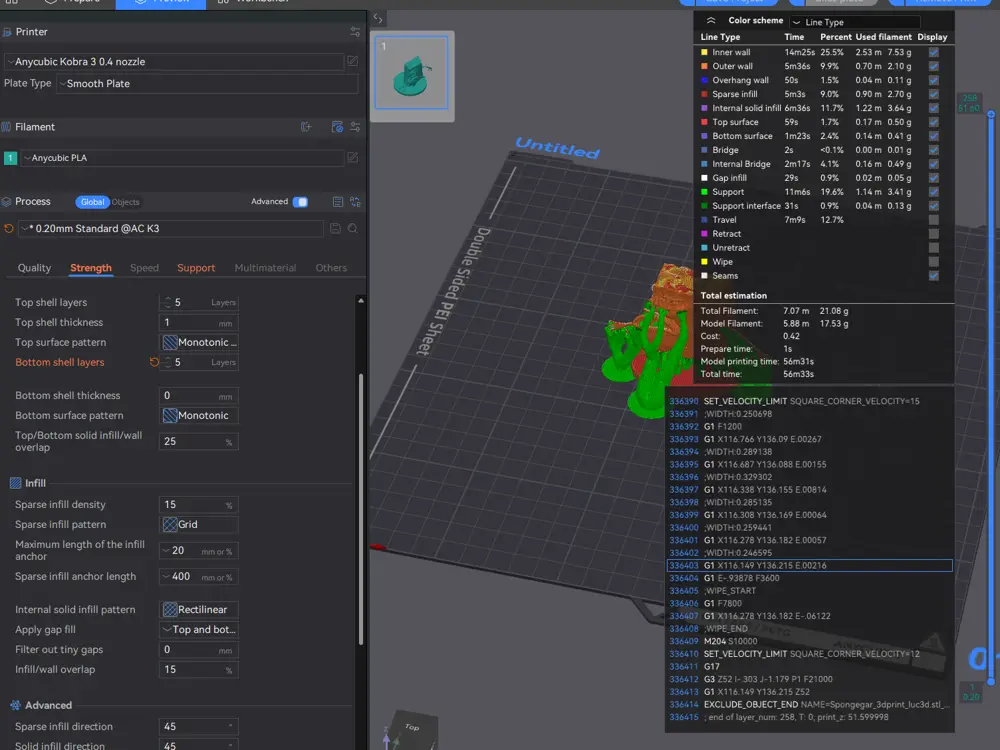Open the Support settings tab
The height and width of the screenshot is (750, 1000).
pos(196,268)
